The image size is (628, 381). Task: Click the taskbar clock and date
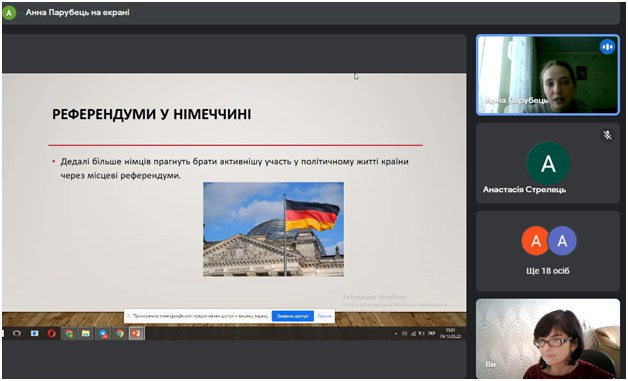pos(451,333)
